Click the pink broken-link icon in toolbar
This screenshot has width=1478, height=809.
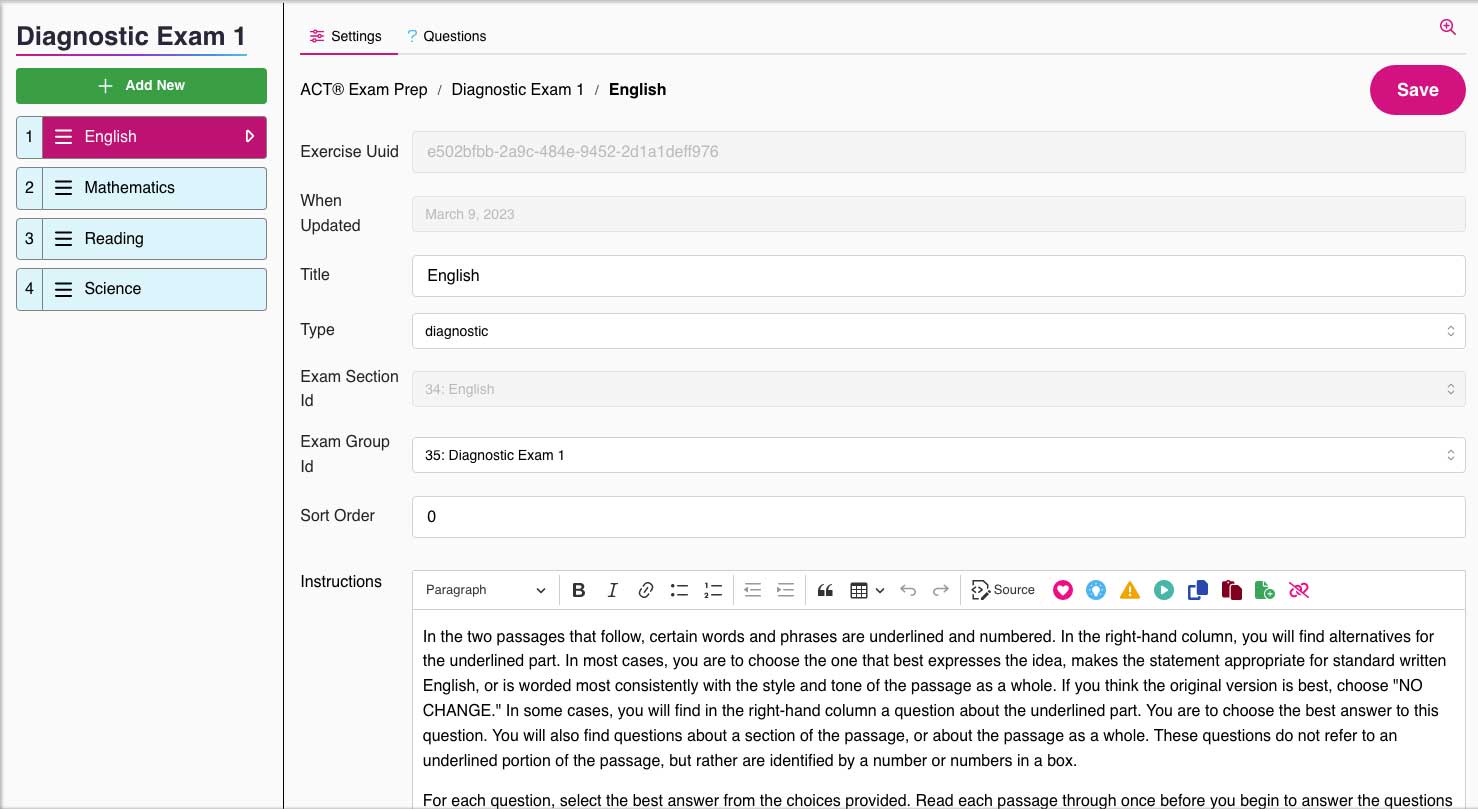1299,590
